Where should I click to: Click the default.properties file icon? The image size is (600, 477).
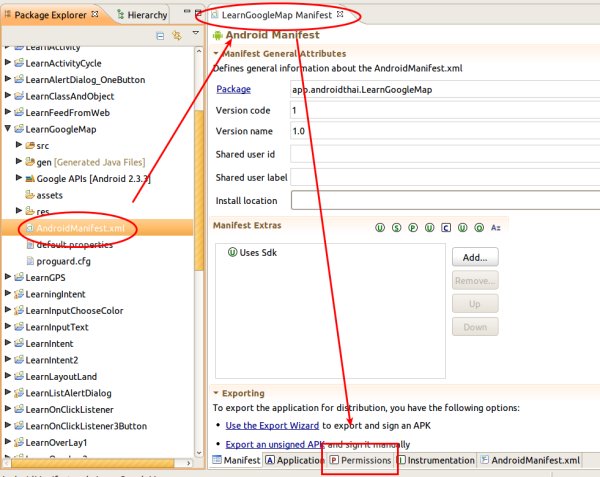point(30,244)
